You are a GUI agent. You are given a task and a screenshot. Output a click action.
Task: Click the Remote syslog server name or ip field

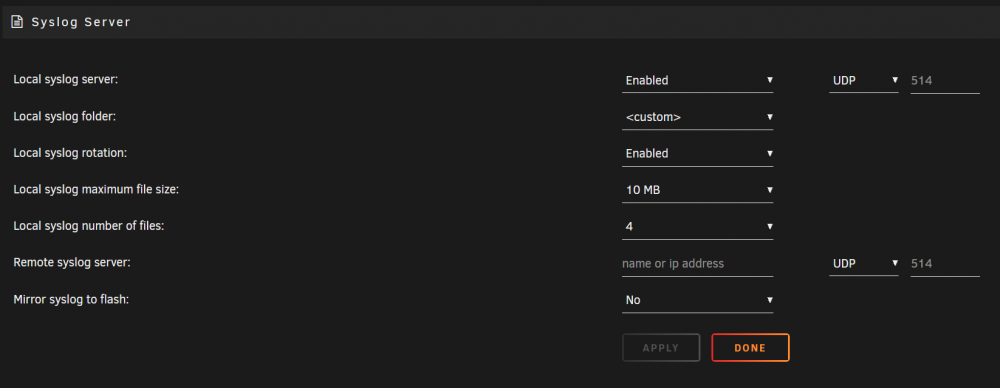[x=698, y=264]
